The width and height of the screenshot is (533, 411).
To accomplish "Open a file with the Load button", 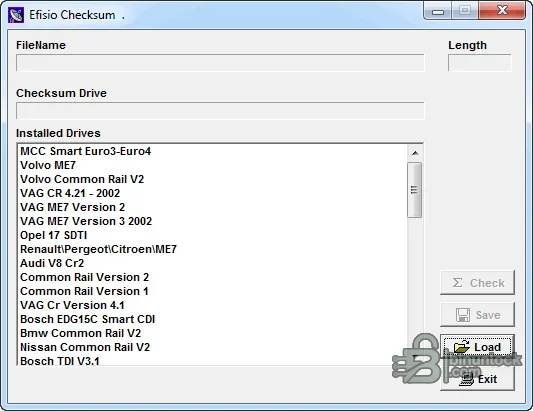I will [477, 347].
